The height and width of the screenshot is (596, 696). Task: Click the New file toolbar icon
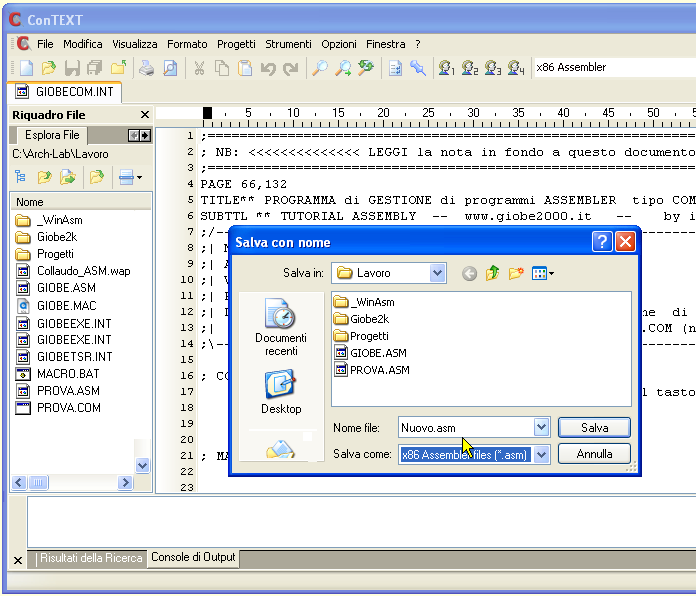[x=26, y=68]
